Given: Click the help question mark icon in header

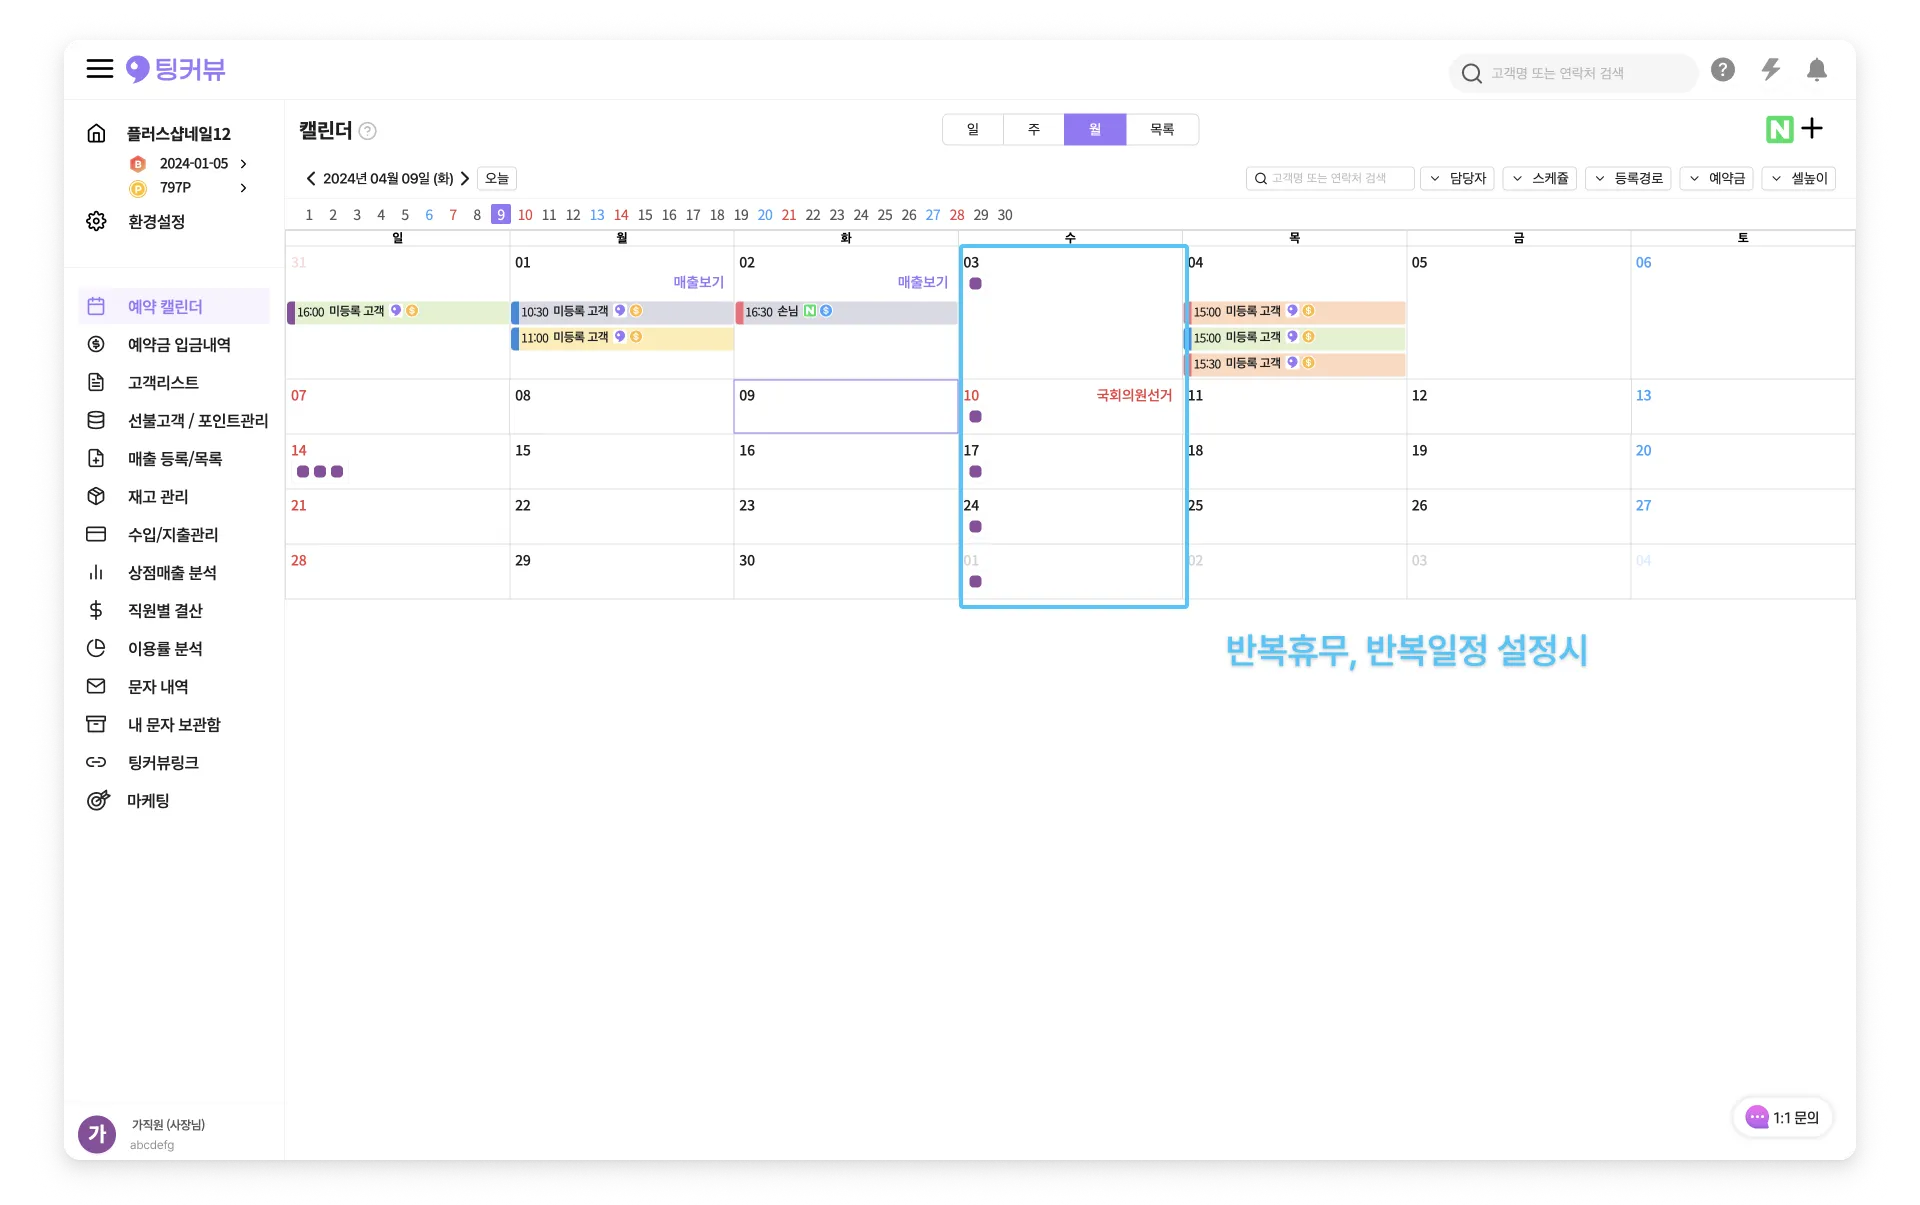Looking at the screenshot, I should pos(1722,70).
